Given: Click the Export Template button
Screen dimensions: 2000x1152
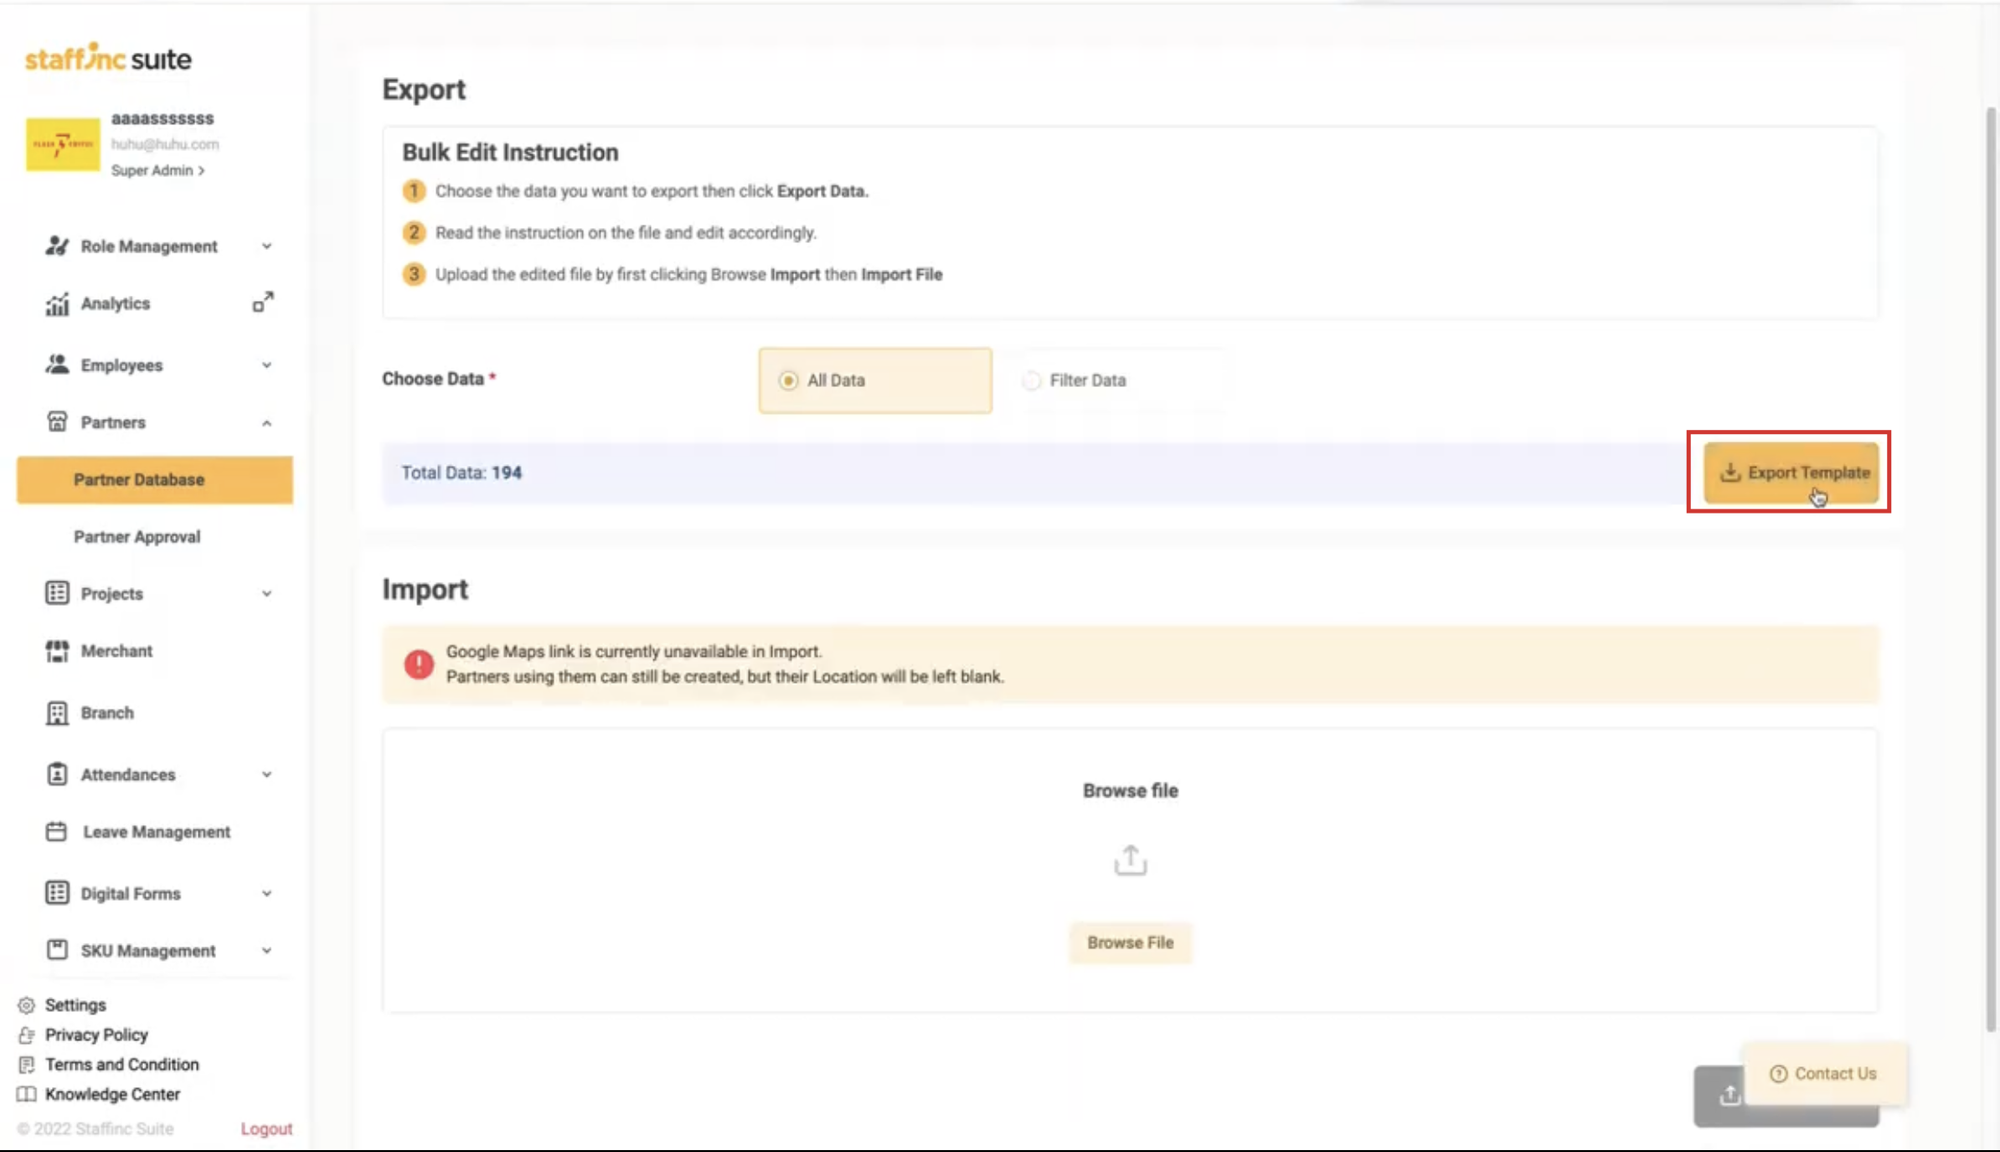Looking at the screenshot, I should pos(1791,473).
